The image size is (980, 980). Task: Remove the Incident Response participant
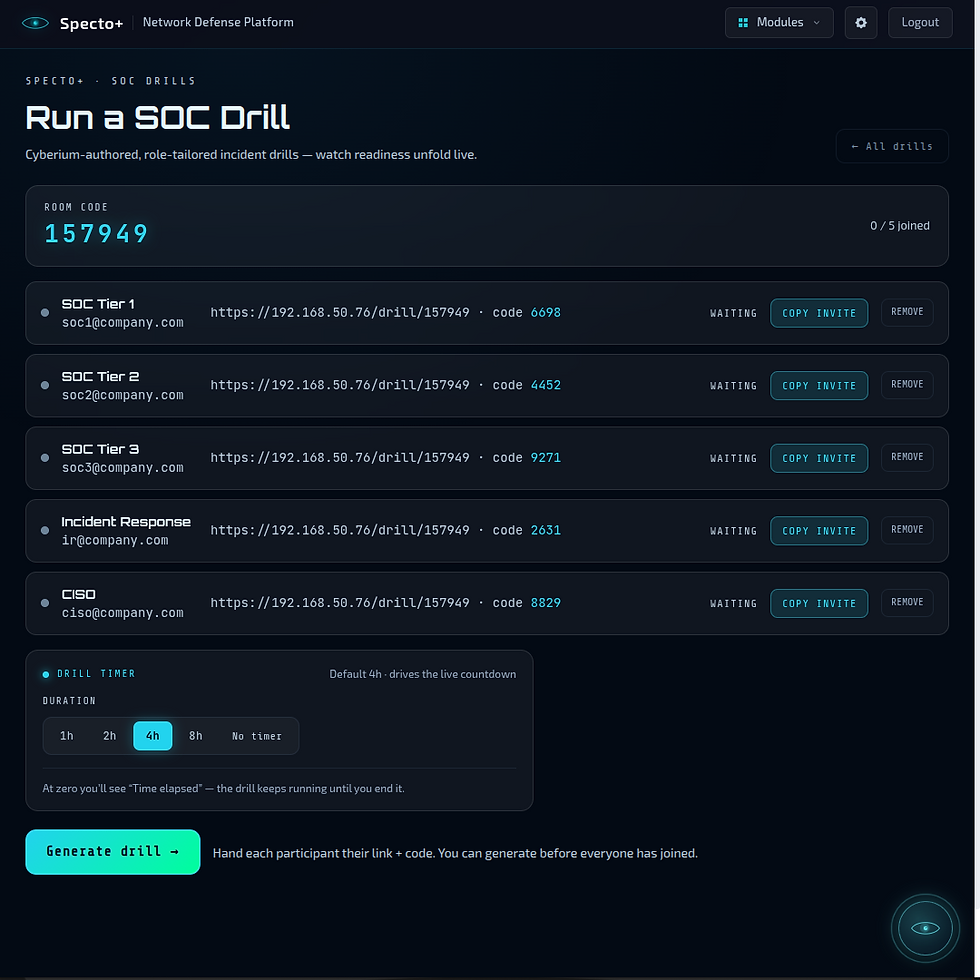point(907,529)
